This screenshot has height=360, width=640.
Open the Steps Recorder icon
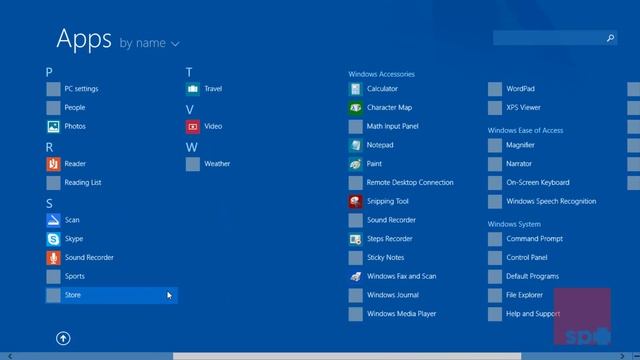(x=356, y=239)
